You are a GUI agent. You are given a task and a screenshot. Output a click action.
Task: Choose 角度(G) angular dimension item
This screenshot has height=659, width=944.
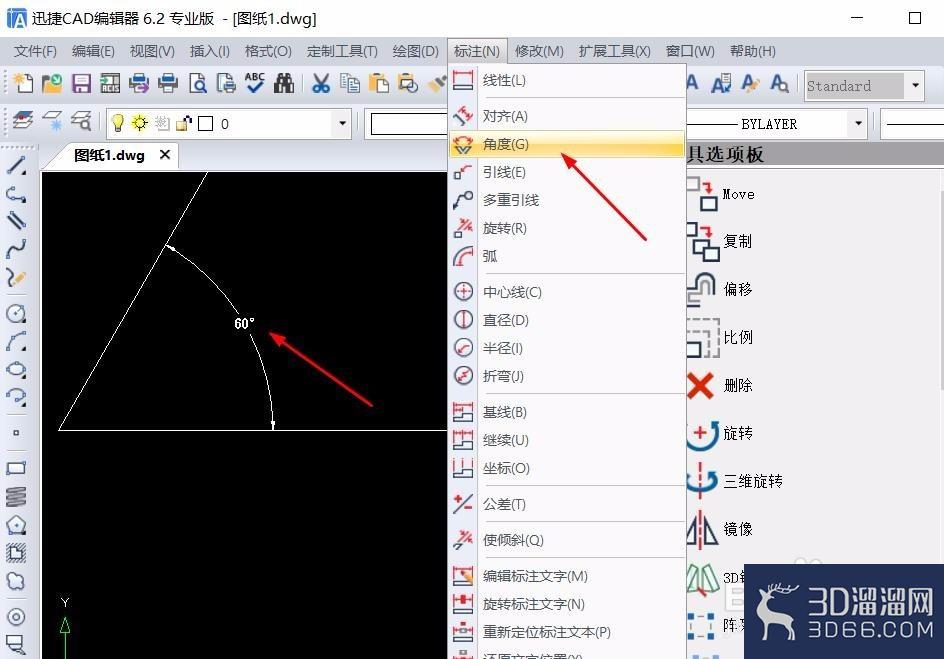tap(567, 144)
